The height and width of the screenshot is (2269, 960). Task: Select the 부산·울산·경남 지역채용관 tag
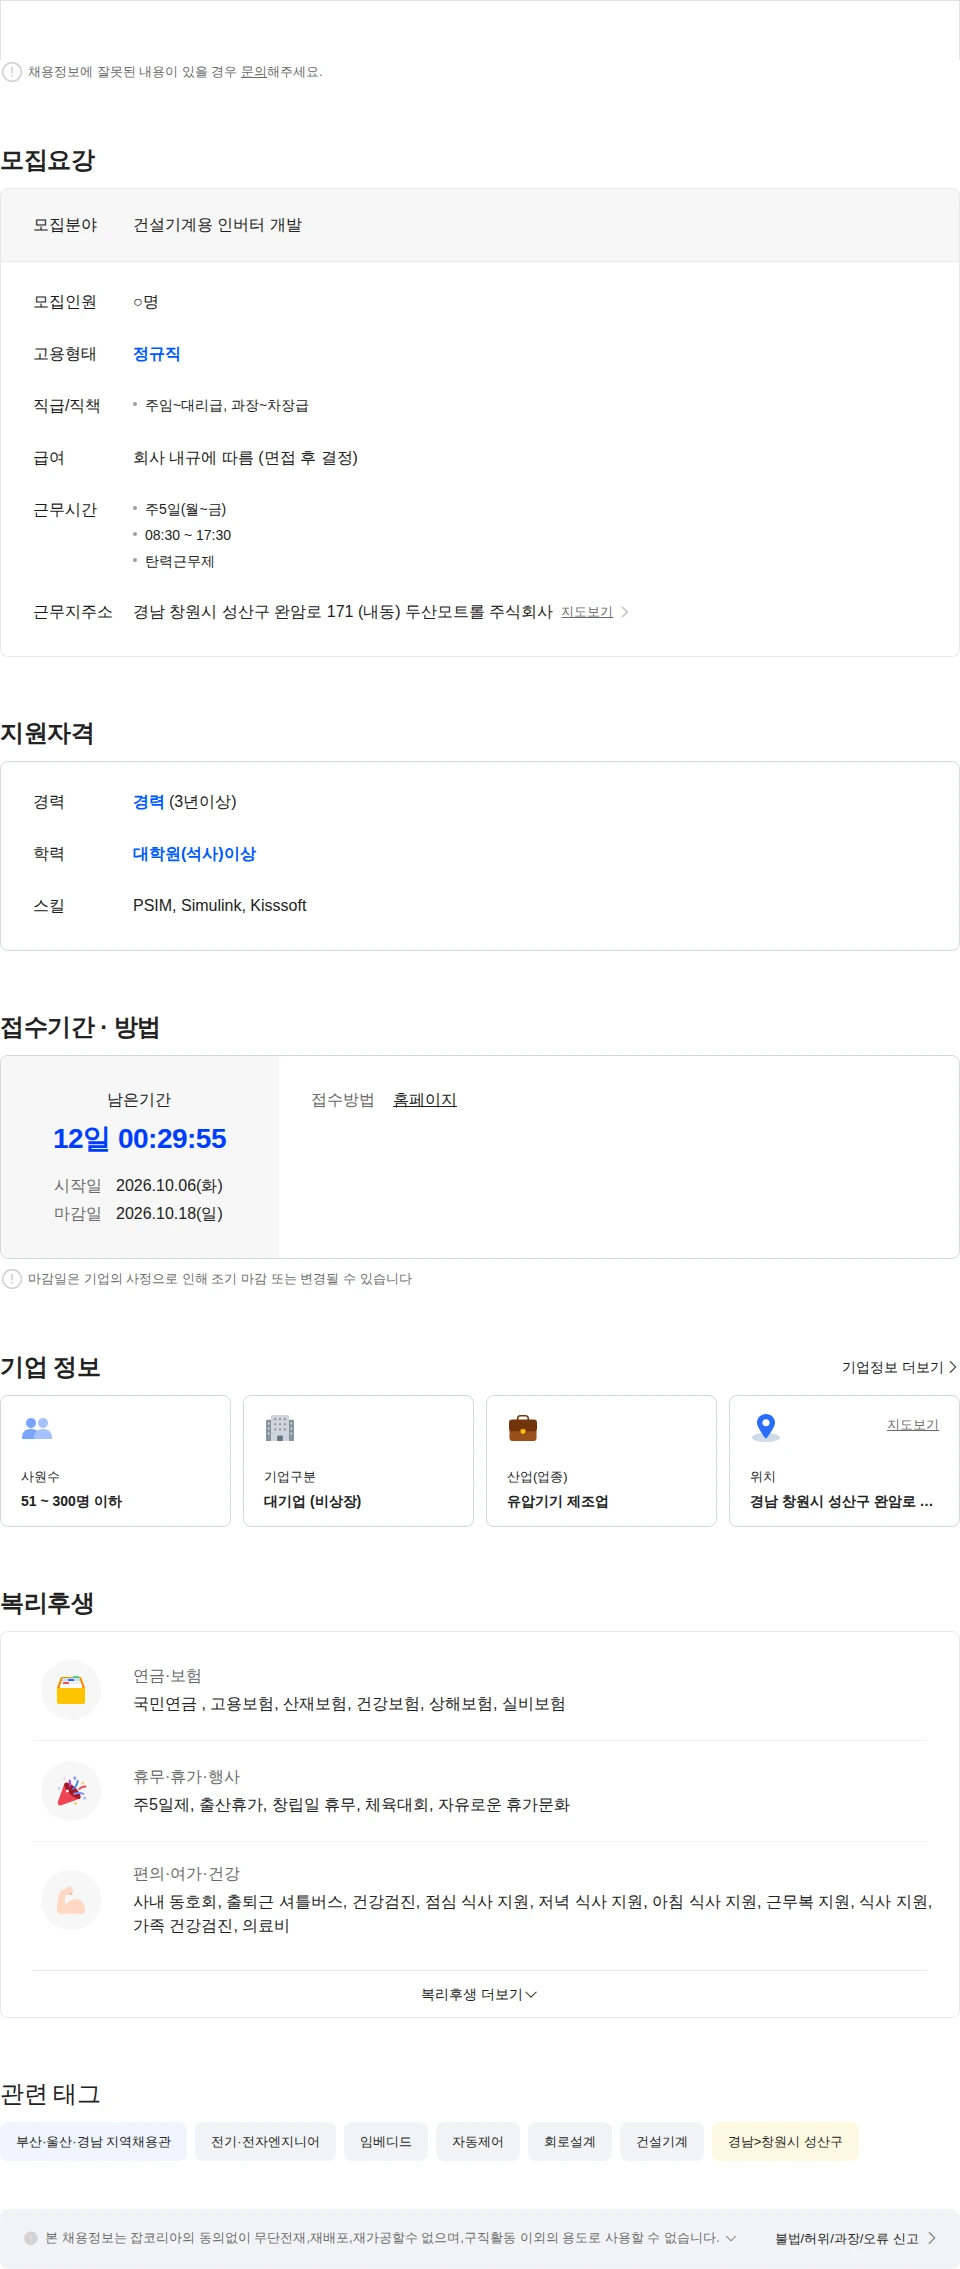94,2142
